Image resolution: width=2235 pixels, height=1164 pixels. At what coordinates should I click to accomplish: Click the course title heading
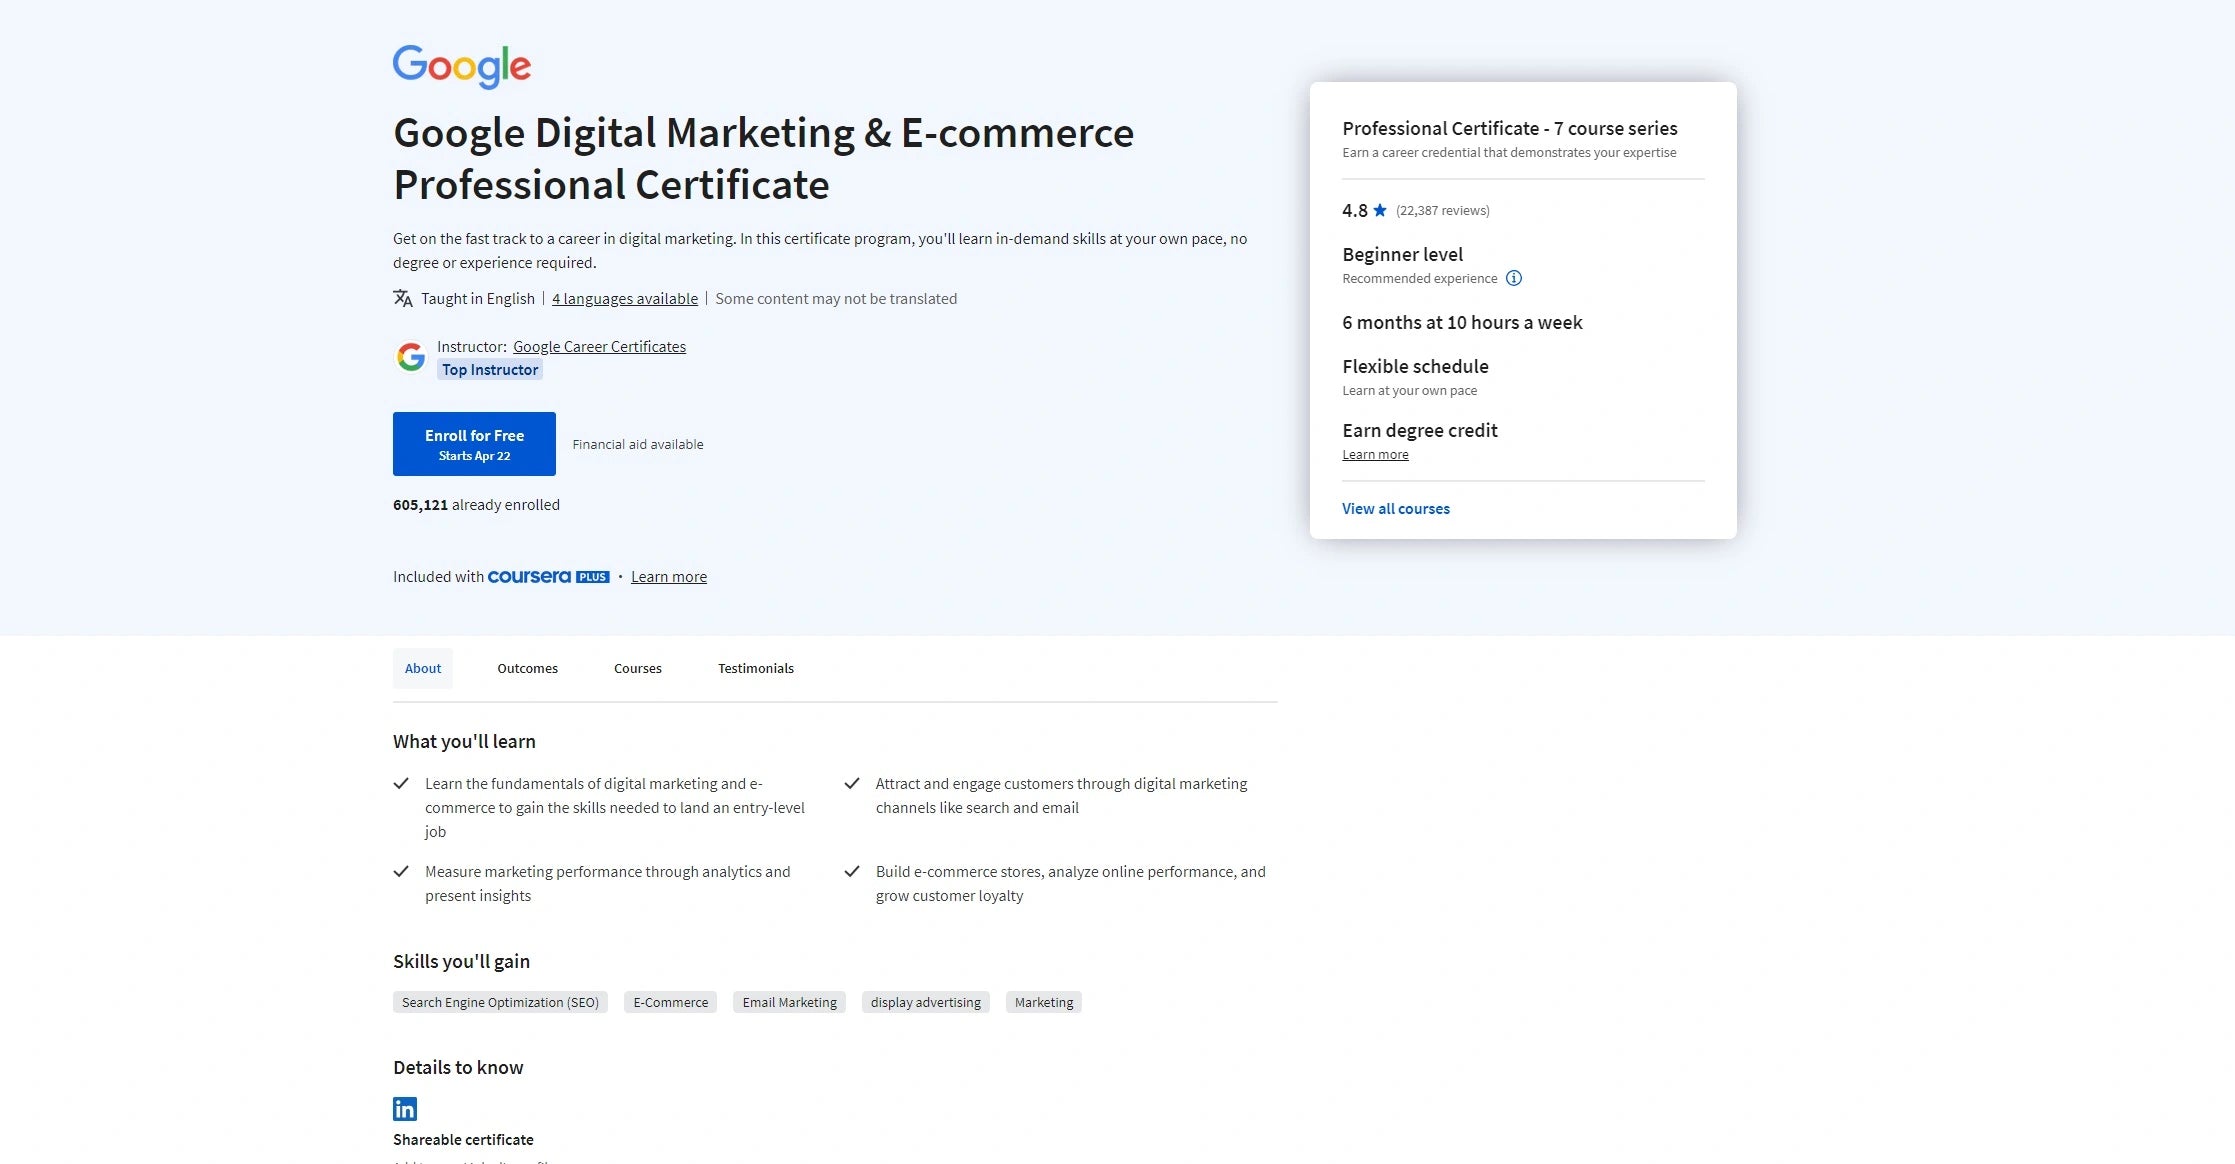pos(763,159)
